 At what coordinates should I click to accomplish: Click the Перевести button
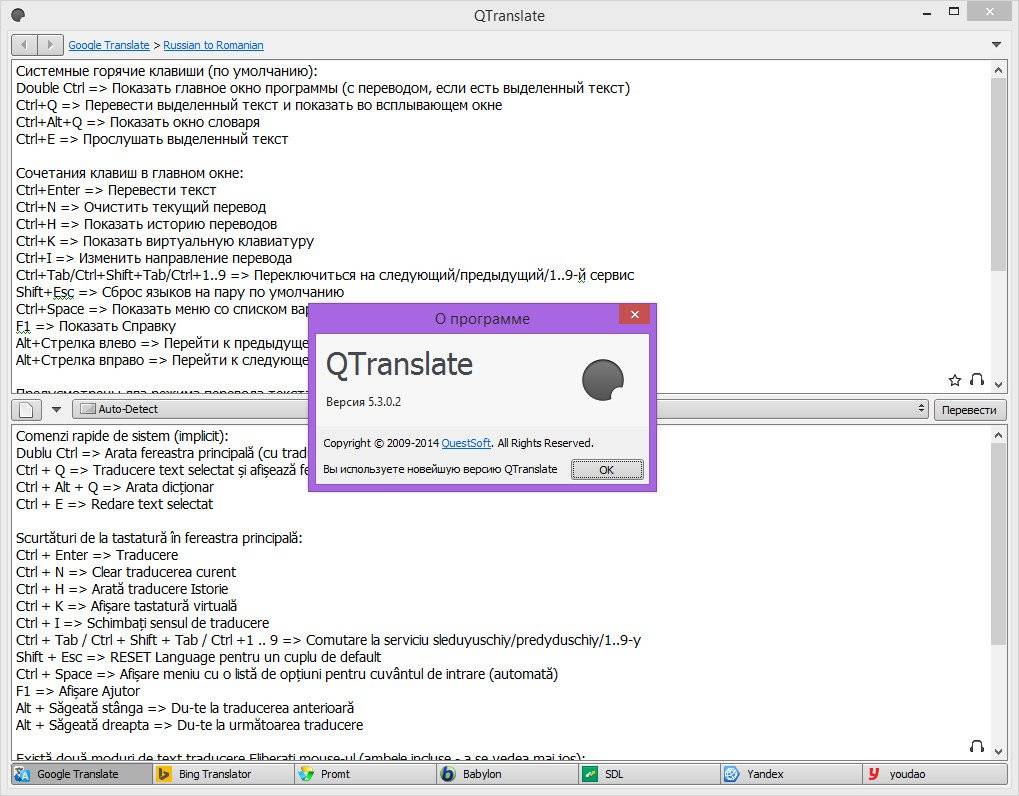coord(969,410)
